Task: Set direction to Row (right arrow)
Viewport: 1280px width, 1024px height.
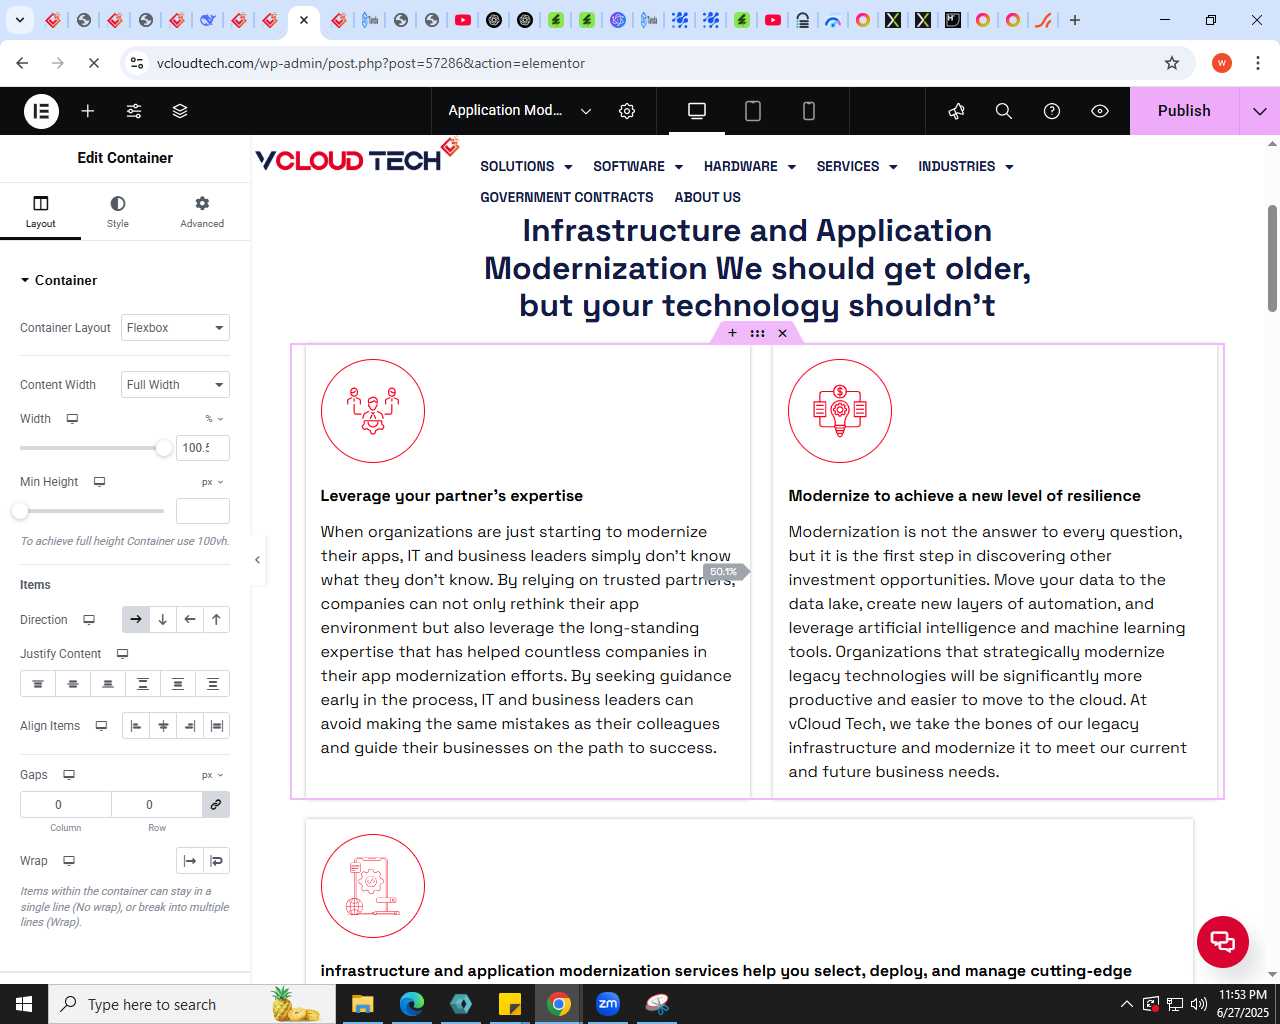Action: pos(136,620)
